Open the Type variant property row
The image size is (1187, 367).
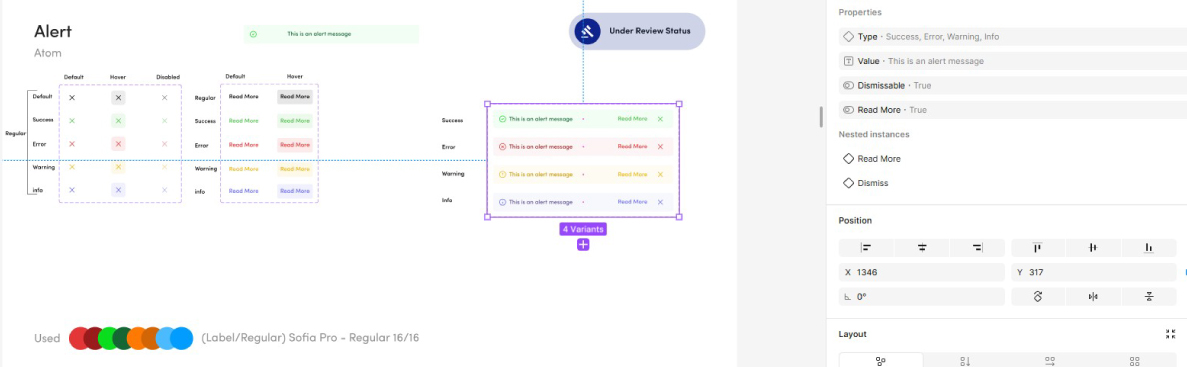(x=1013, y=36)
